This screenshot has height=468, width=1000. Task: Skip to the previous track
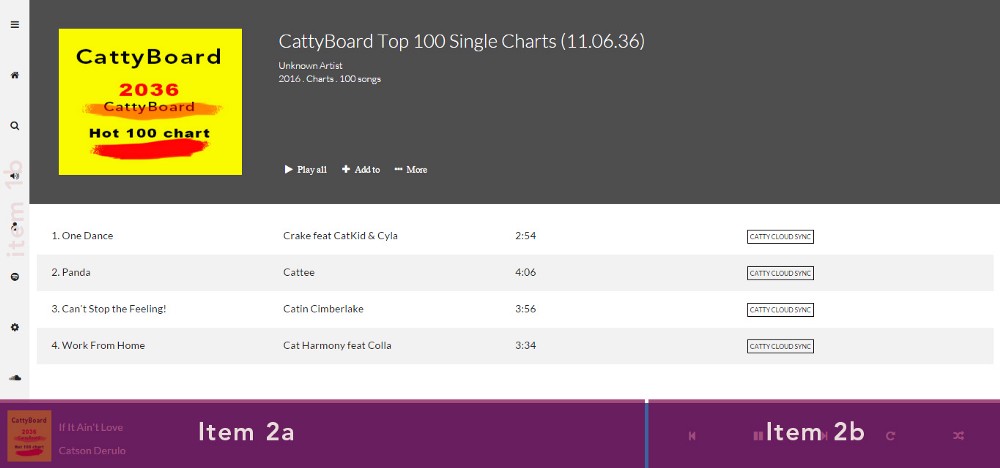click(692, 435)
